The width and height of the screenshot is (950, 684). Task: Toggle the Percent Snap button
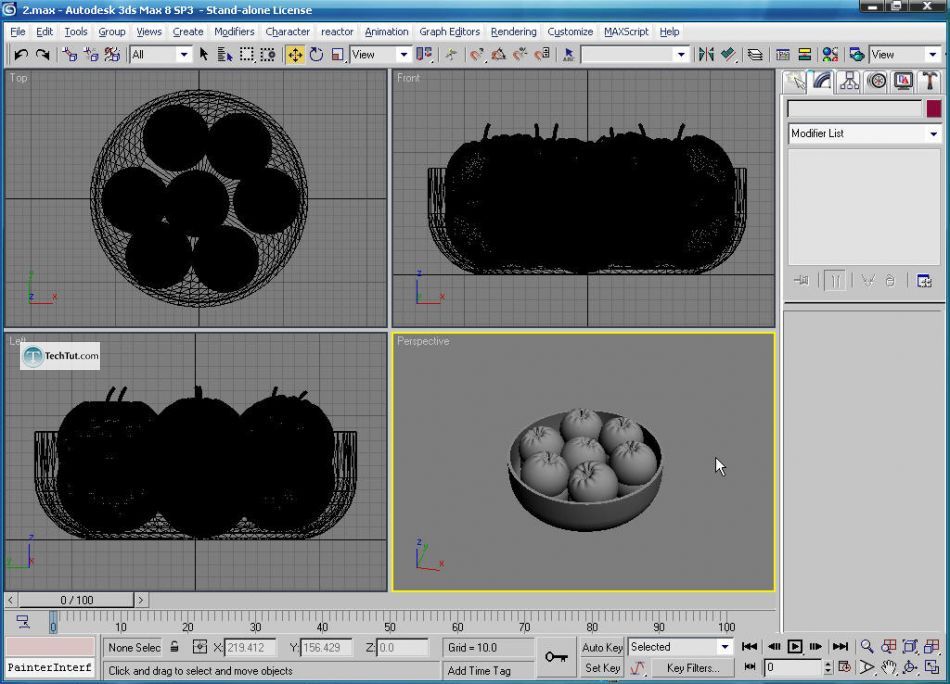pyautogui.click(x=520, y=55)
